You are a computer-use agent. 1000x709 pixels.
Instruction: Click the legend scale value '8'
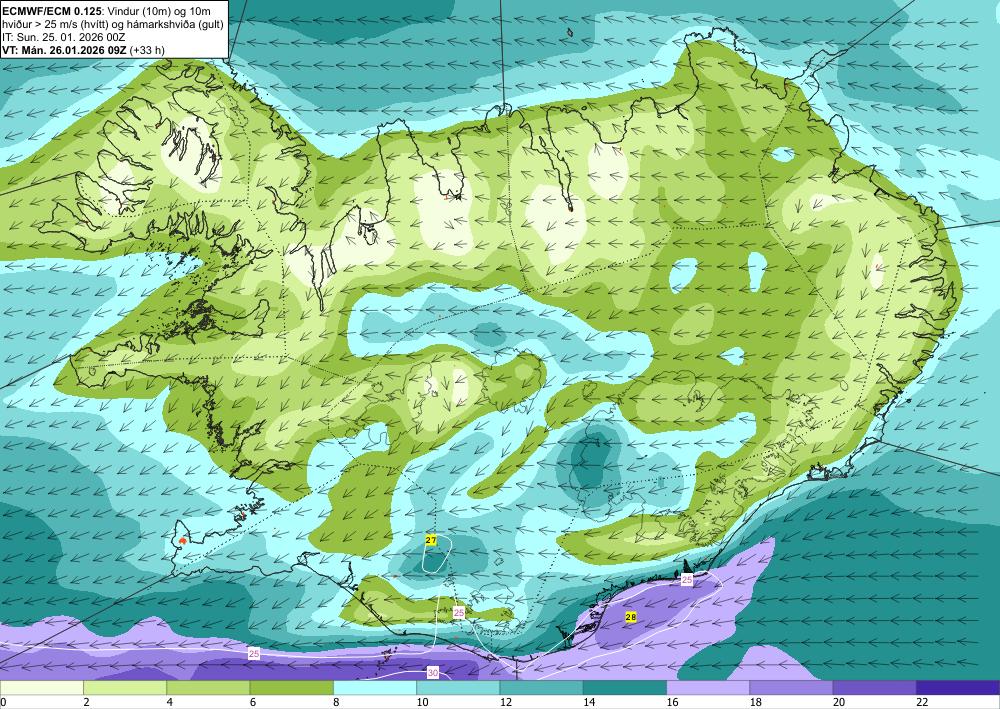(x=337, y=702)
